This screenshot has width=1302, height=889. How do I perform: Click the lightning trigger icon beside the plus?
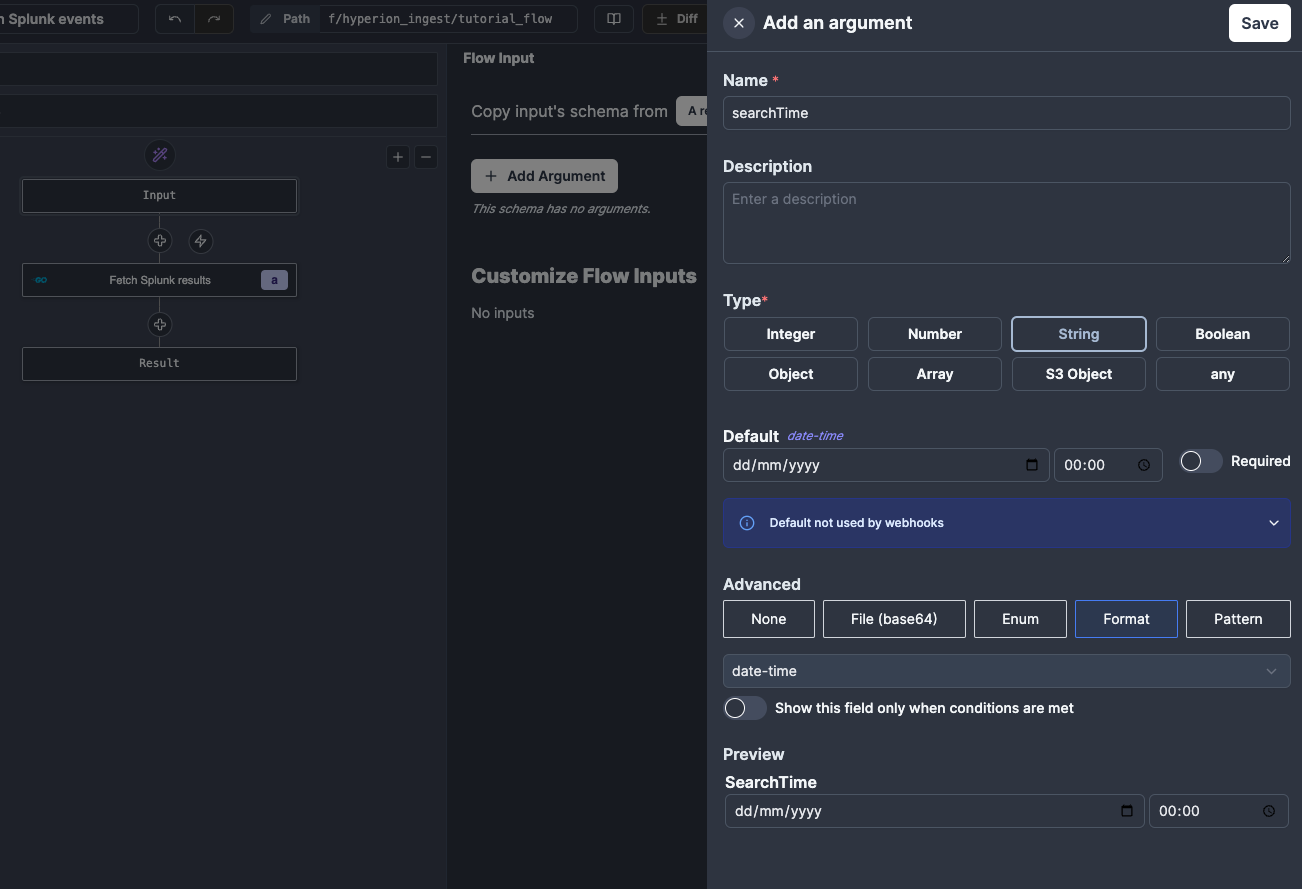200,241
